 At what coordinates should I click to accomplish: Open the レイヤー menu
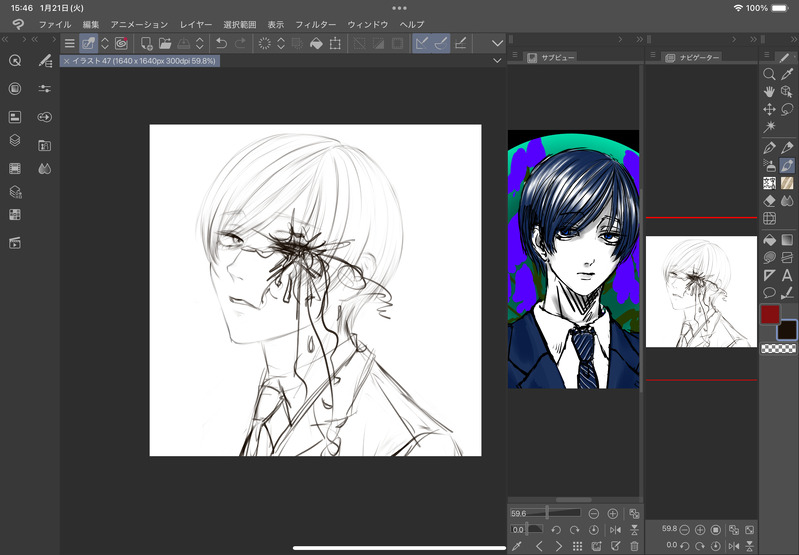(196, 24)
